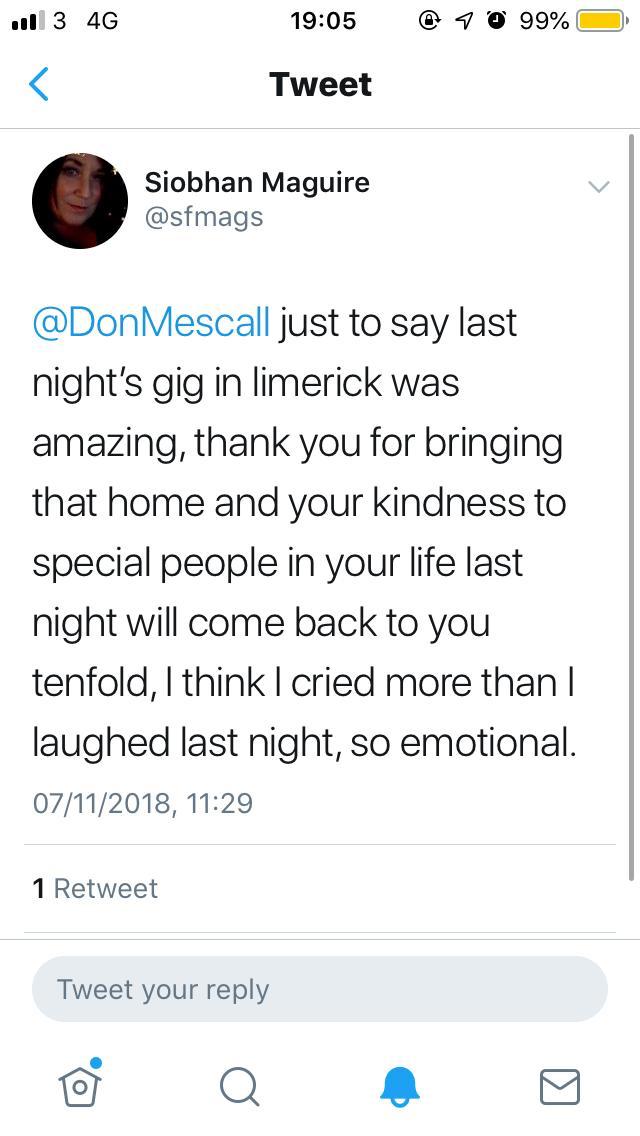Image resolution: width=640 pixels, height=1136 pixels.
Task: Tap Siobhan Maguire's profile picture
Action: pos(80,201)
